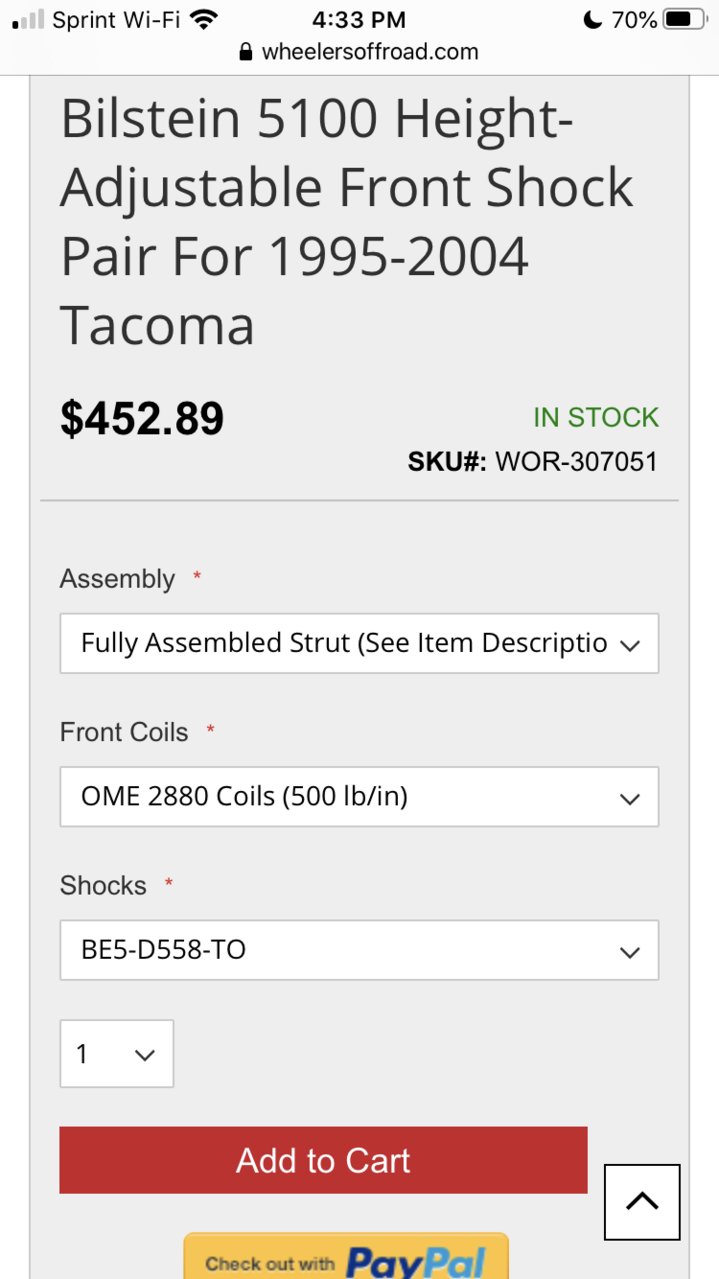Tap the Wi-Fi icon in status bar
This screenshot has height=1279, width=719.
pyautogui.click(x=204, y=19)
